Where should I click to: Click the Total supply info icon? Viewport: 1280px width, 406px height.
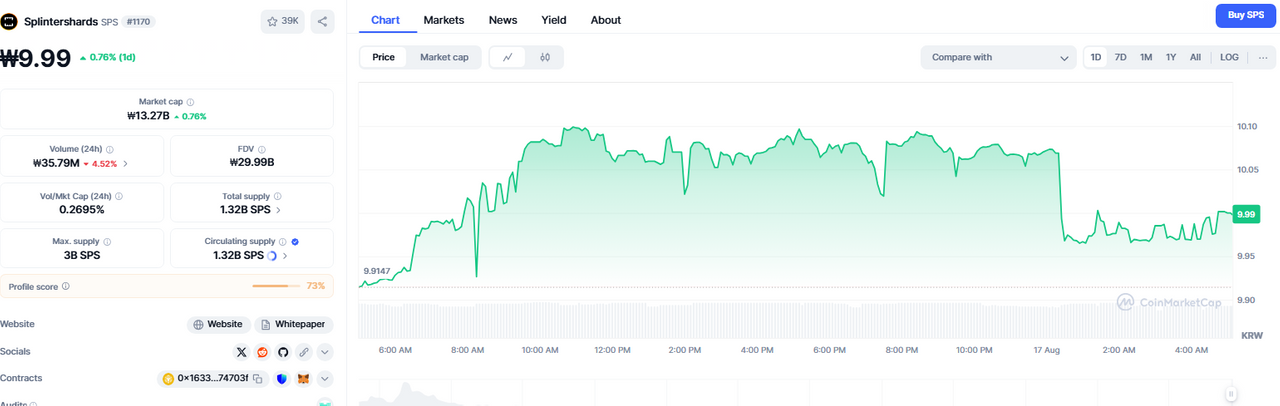click(x=278, y=196)
